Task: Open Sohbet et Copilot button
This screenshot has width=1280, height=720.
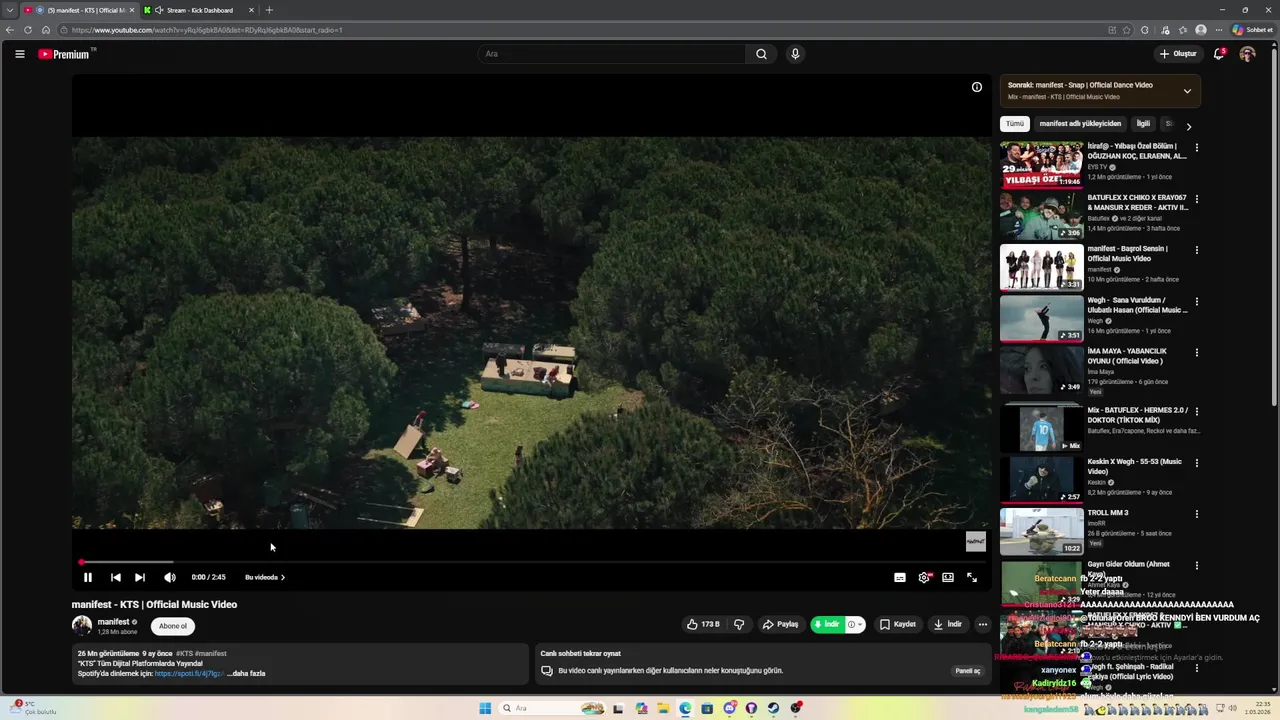Action: (1252, 30)
